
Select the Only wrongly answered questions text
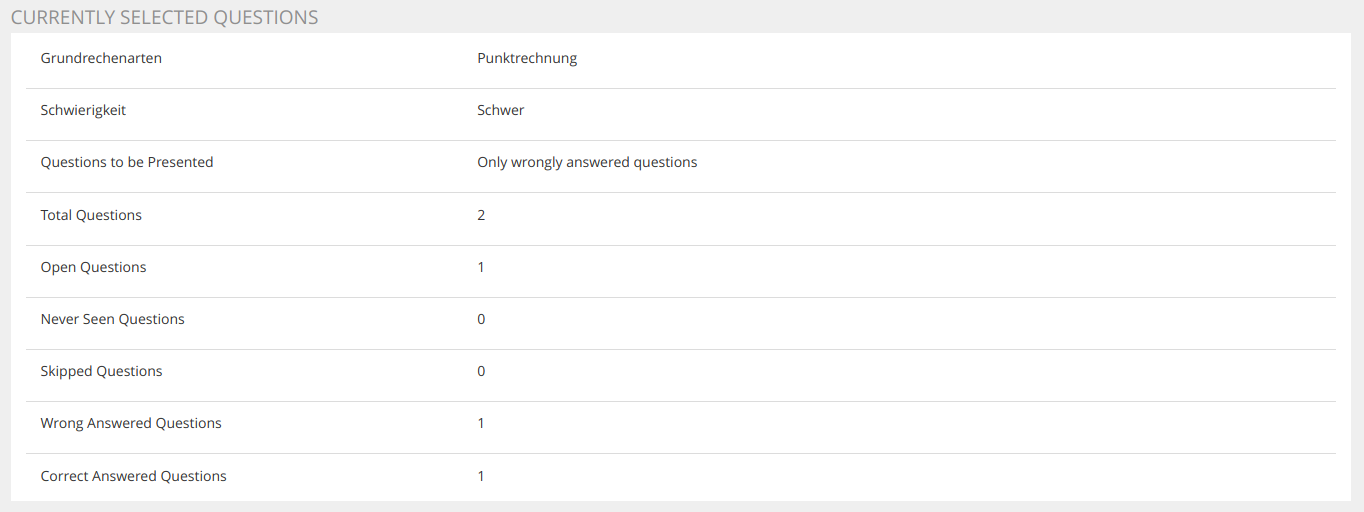click(587, 162)
